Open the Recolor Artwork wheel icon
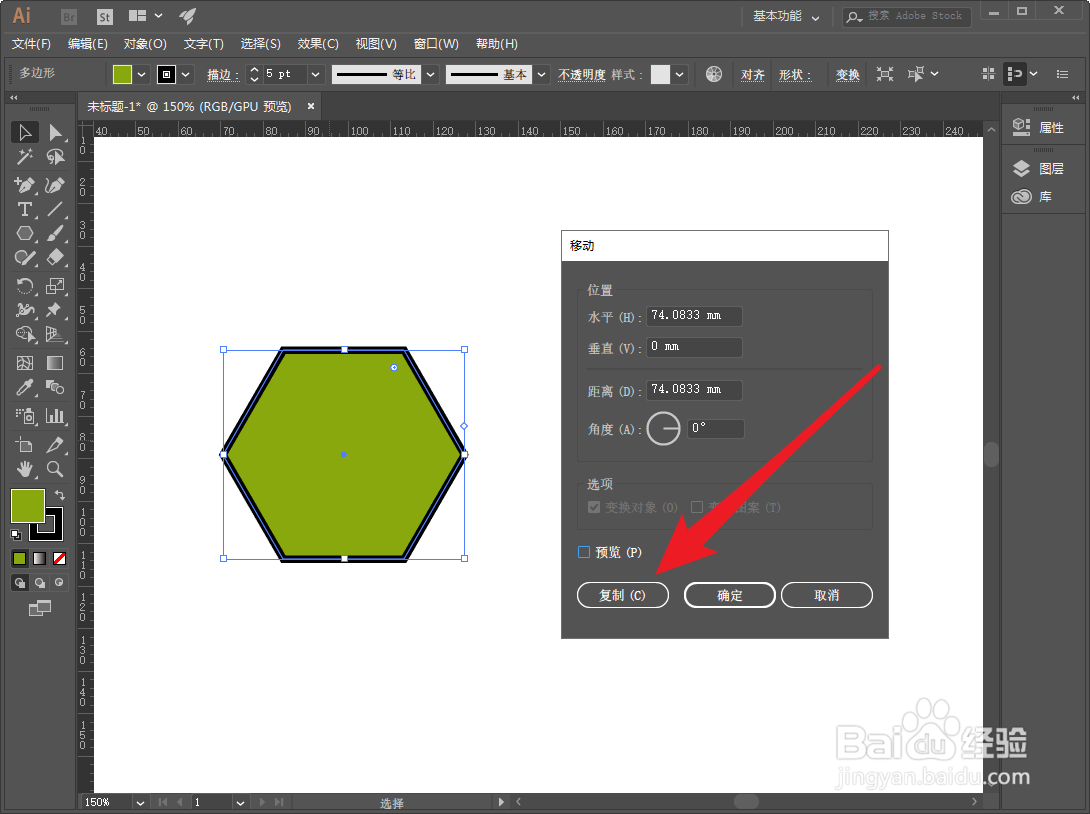 [714, 74]
